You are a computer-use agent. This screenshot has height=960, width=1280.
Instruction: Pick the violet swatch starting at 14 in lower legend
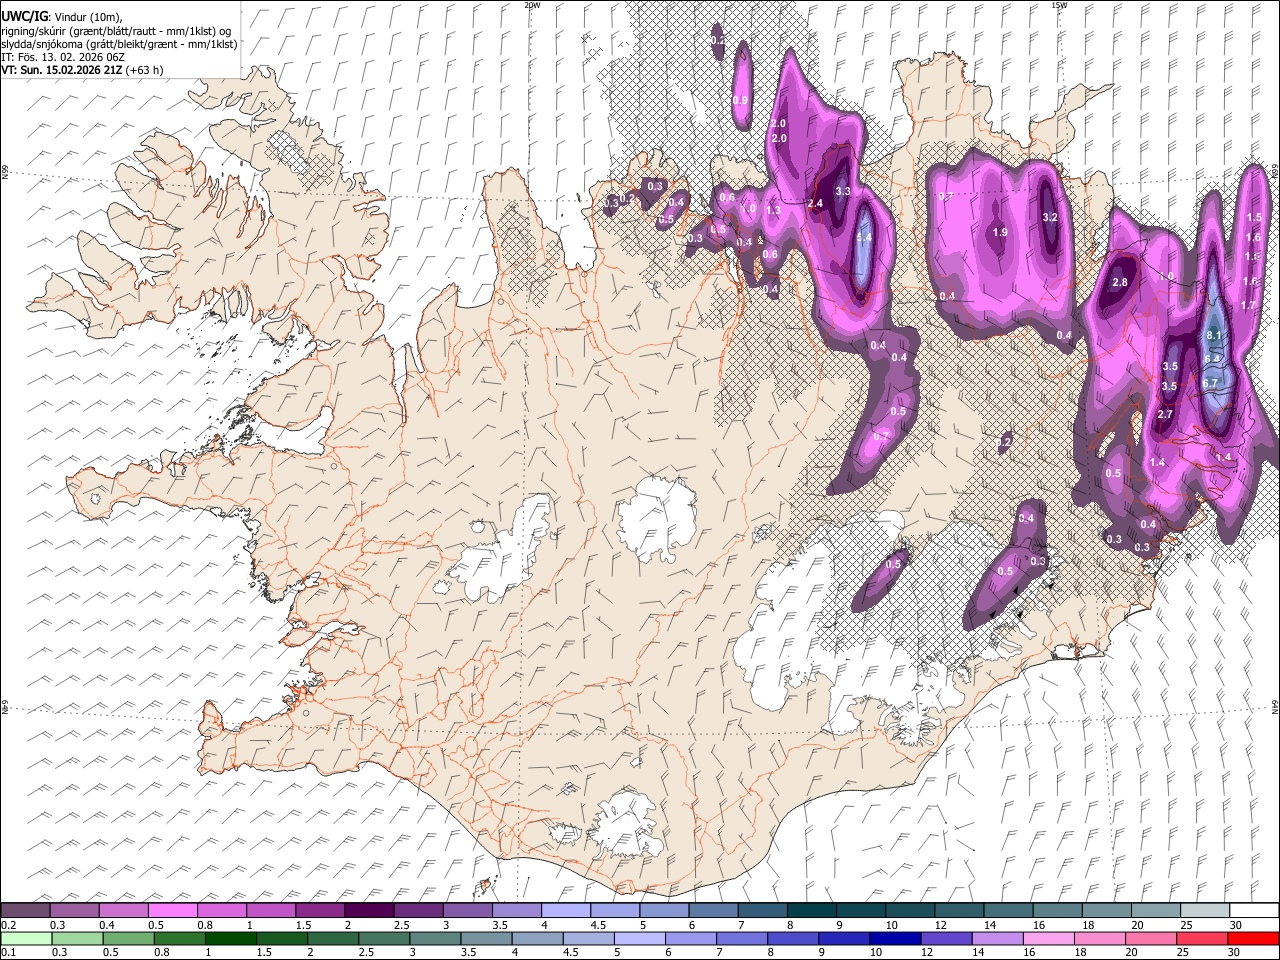[997, 939]
